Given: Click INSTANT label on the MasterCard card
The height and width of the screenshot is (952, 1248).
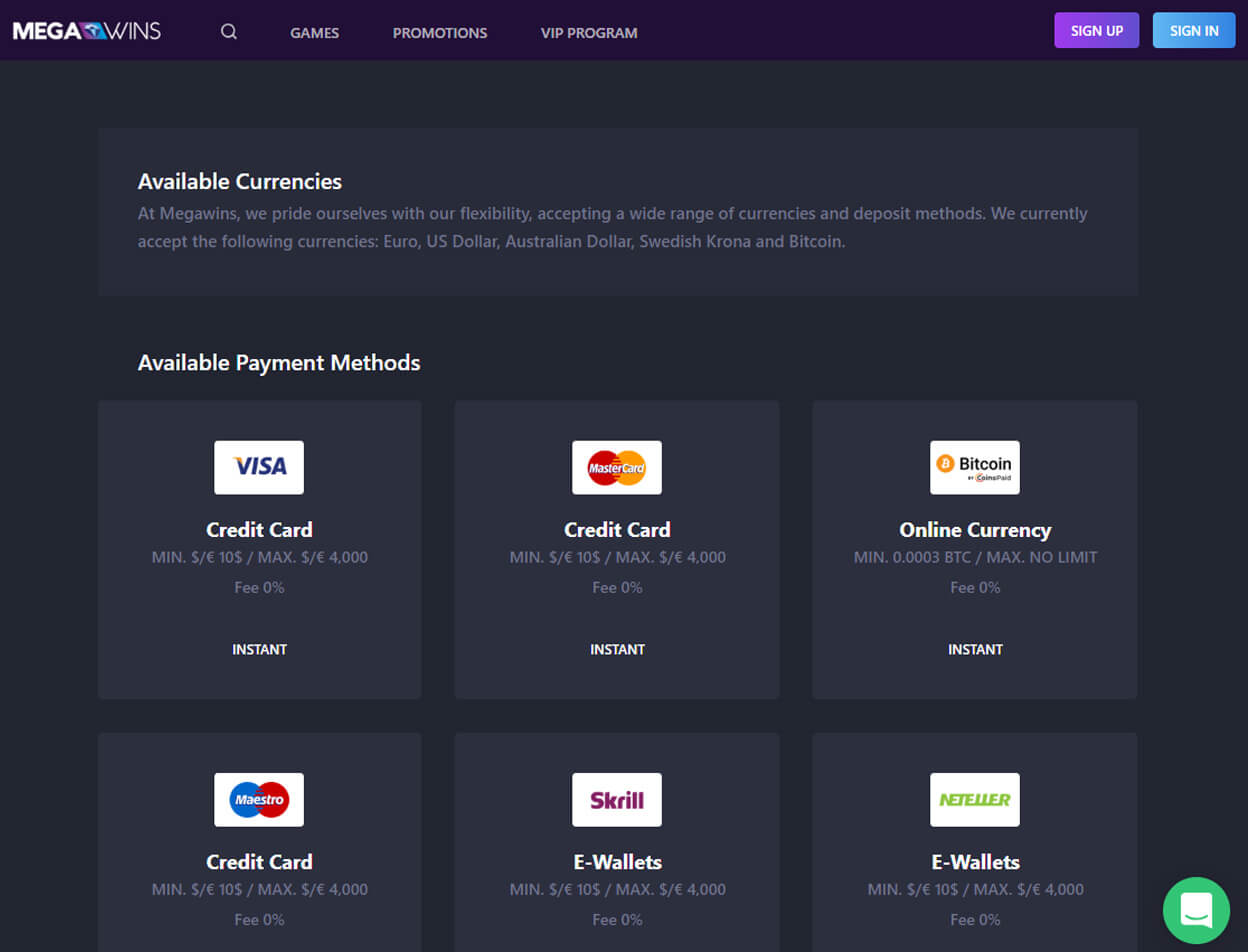Looking at the screenshot, I should (617, 650).
